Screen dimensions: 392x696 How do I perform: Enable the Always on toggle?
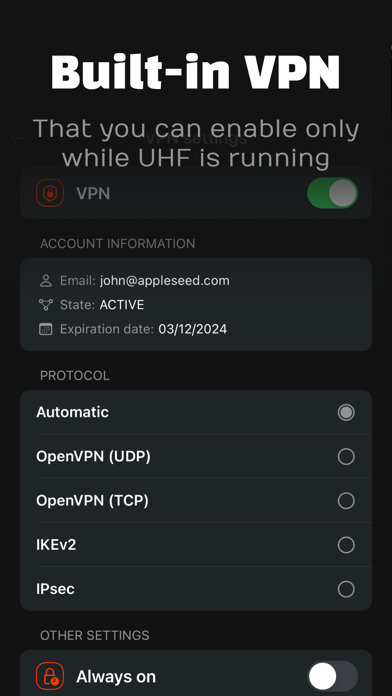(333, 676)
